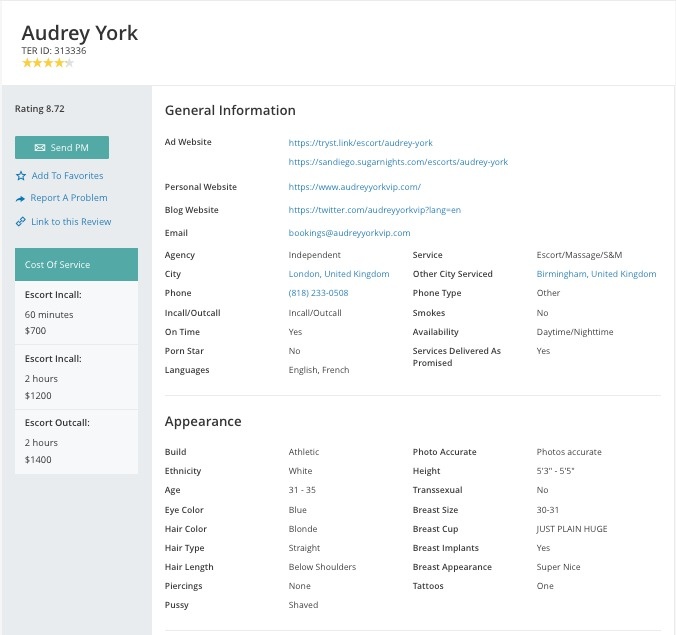
Task: Click the star icon beside Add To Favorites
Action: pyautogui.click(x=21, y=176)
